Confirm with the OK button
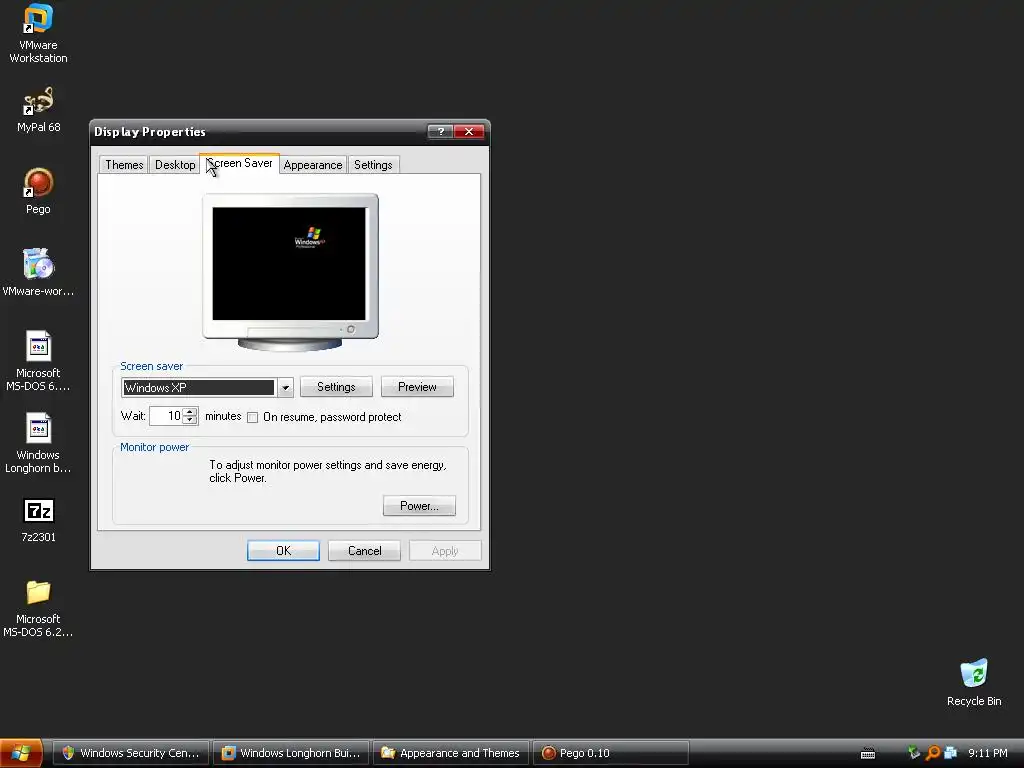The width and height of the screenshot is (1024, 768). 283,551
